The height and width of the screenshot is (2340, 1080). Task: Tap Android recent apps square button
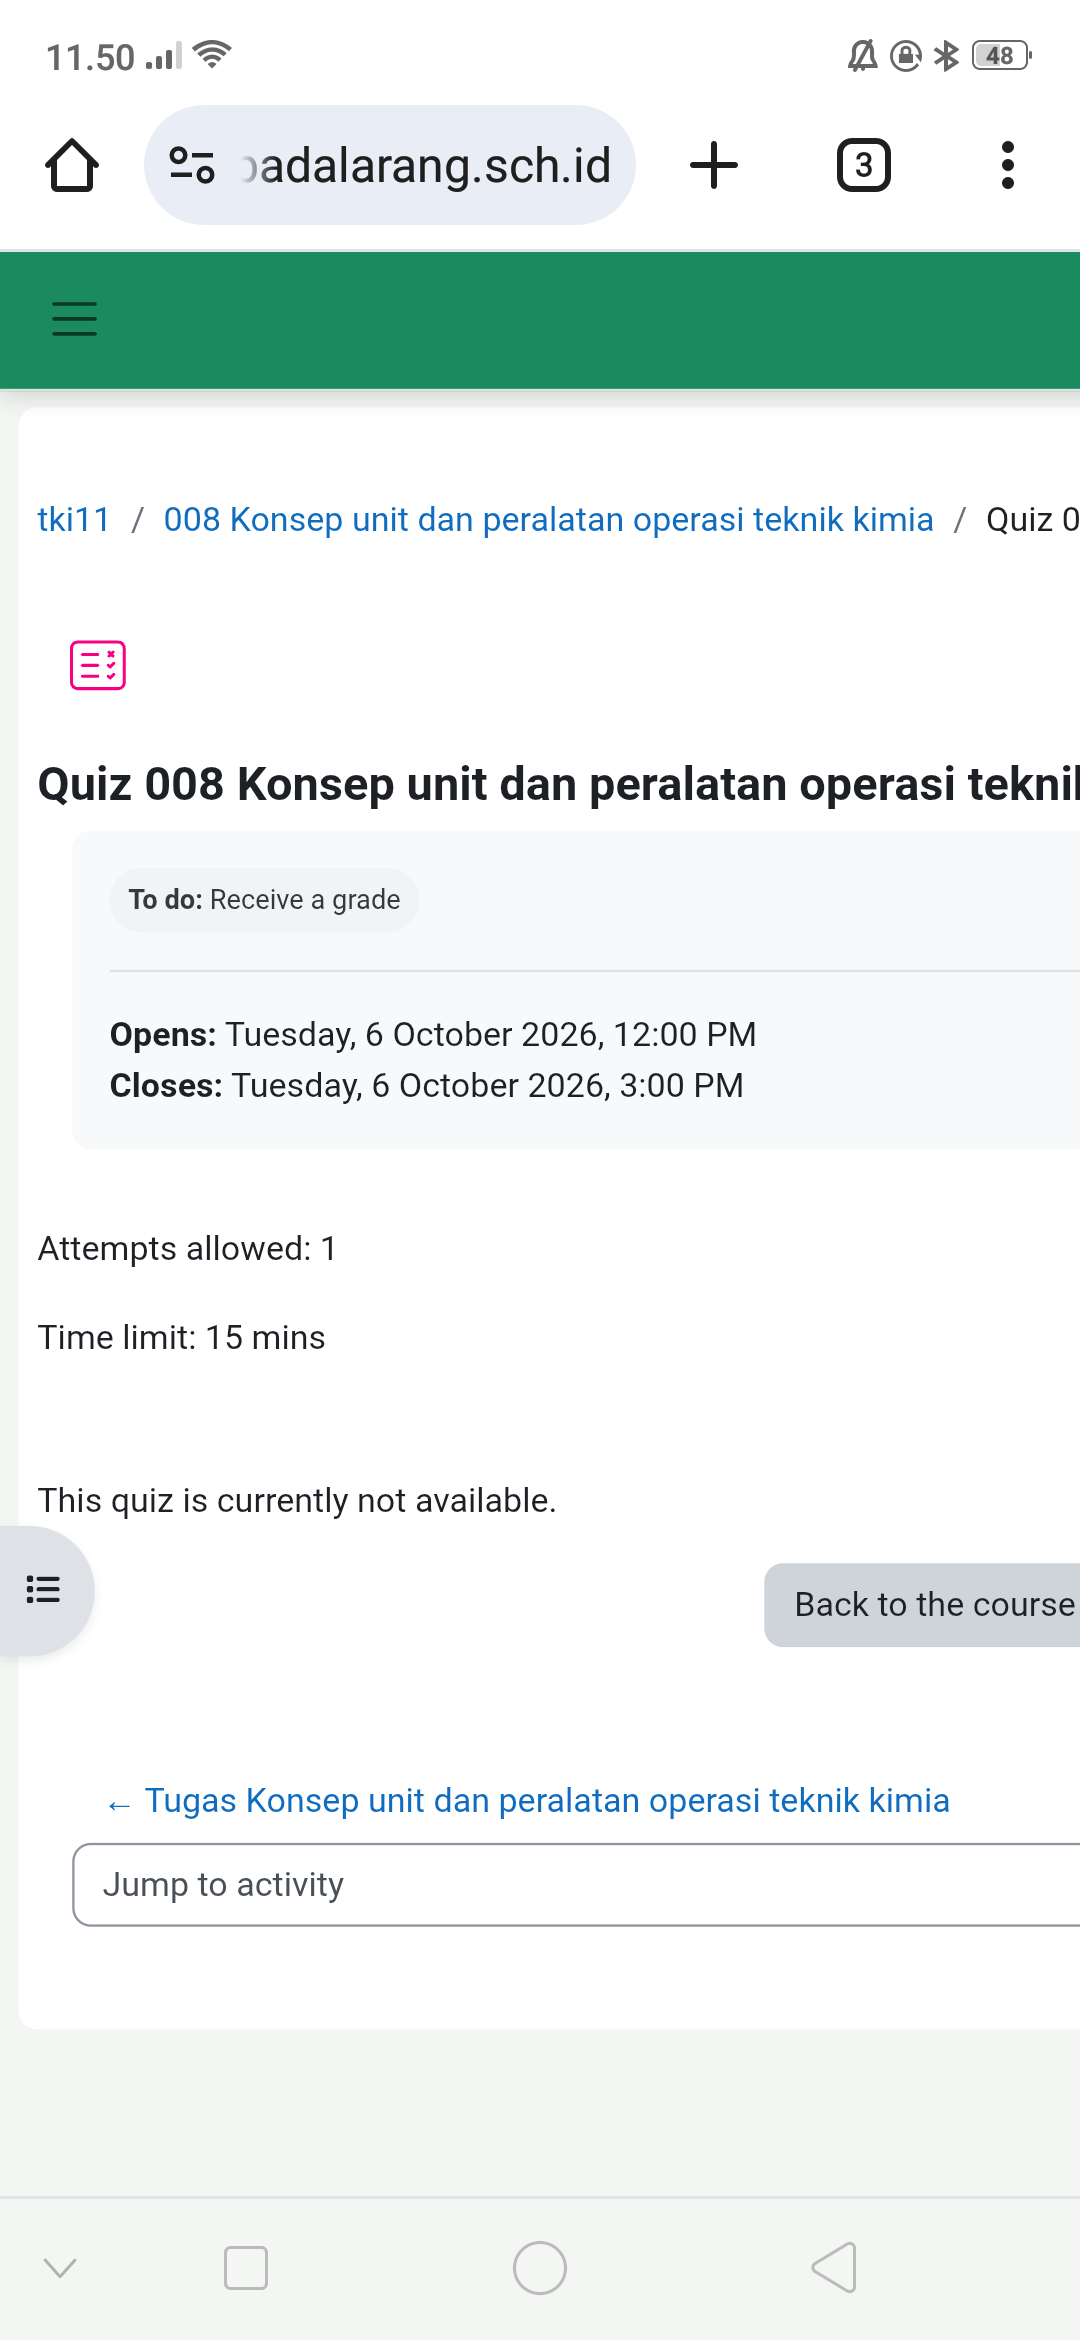(246, 2268)
